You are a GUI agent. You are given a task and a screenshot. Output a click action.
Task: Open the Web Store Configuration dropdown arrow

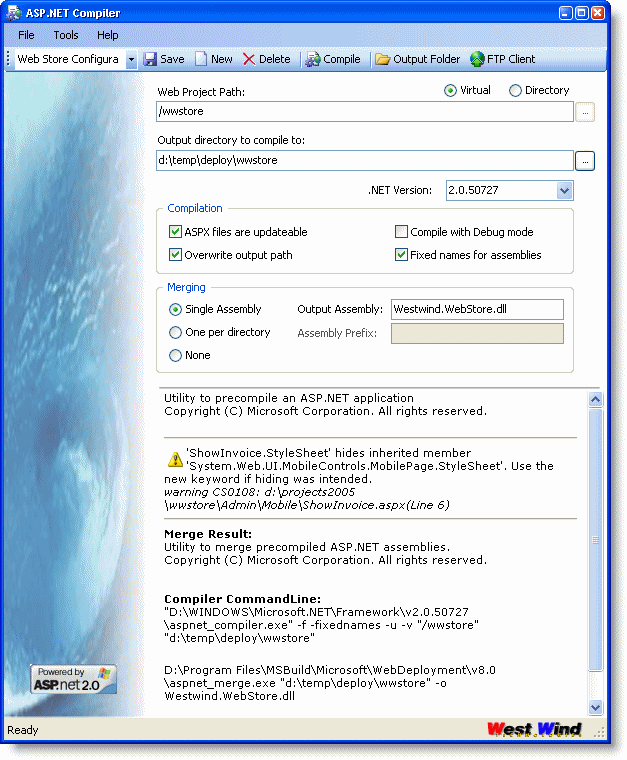click(131, 60)
